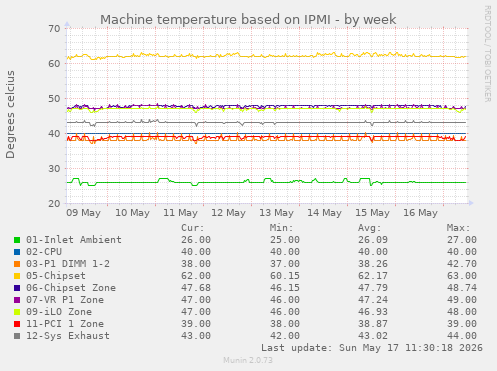Click the red 11-PCI 1 Zone swatch
This screenshot has height=371, width=497.
click(x=17, y=324)
